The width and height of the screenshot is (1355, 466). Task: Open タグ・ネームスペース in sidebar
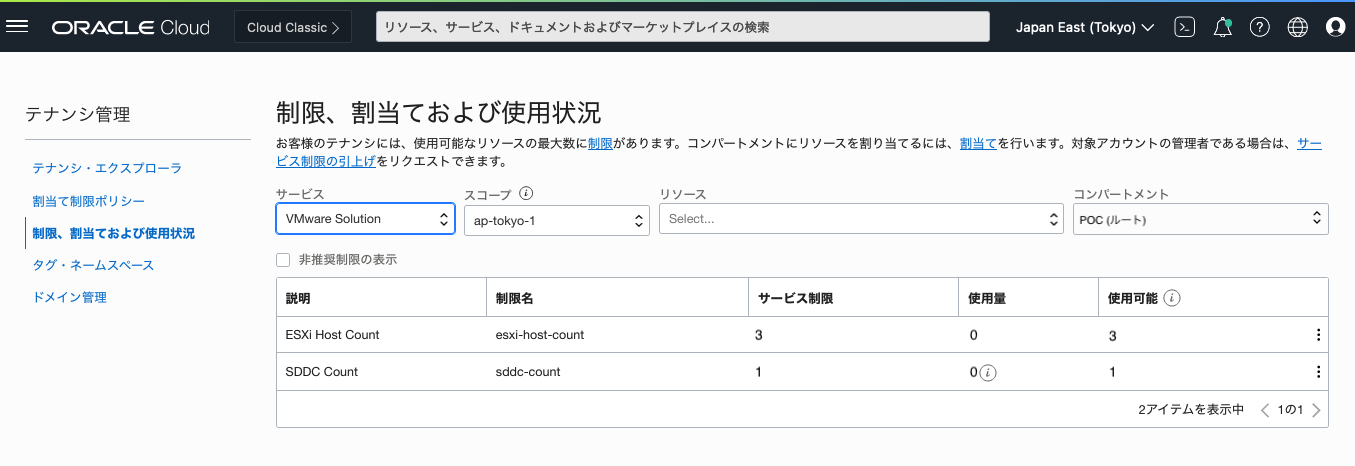(x=93, y=265)
